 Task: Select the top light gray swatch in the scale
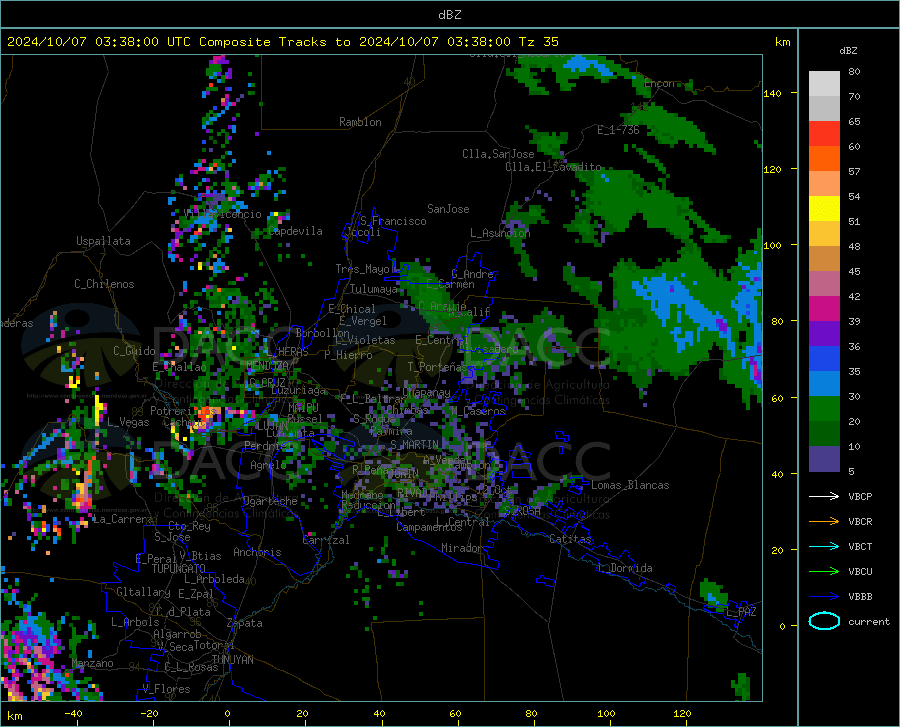824,84
